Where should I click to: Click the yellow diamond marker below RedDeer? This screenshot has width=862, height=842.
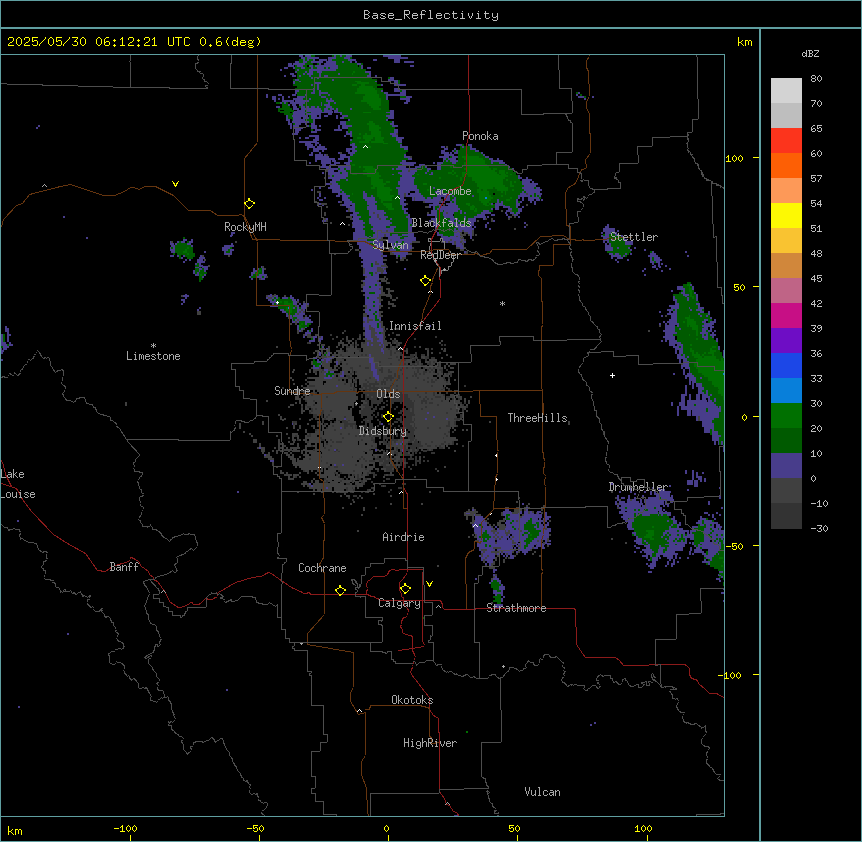click(x=426, y=281)
